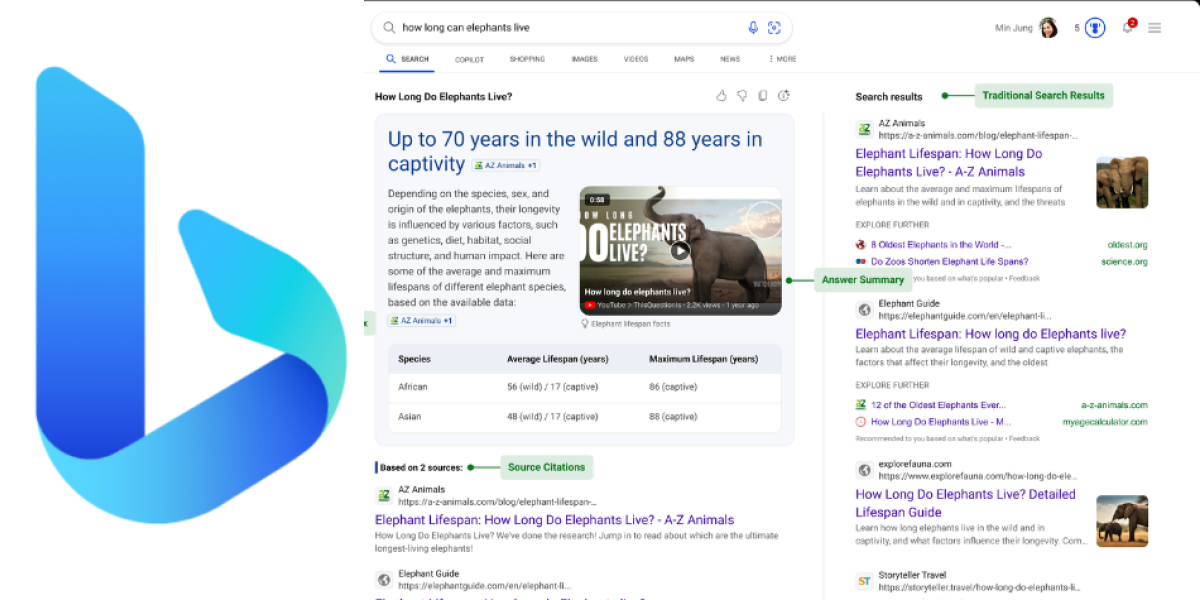The height and width of the screenshot is (600, 1200).
Task: Open the hamburger menu at top right
Action: tap(1155, 27)
